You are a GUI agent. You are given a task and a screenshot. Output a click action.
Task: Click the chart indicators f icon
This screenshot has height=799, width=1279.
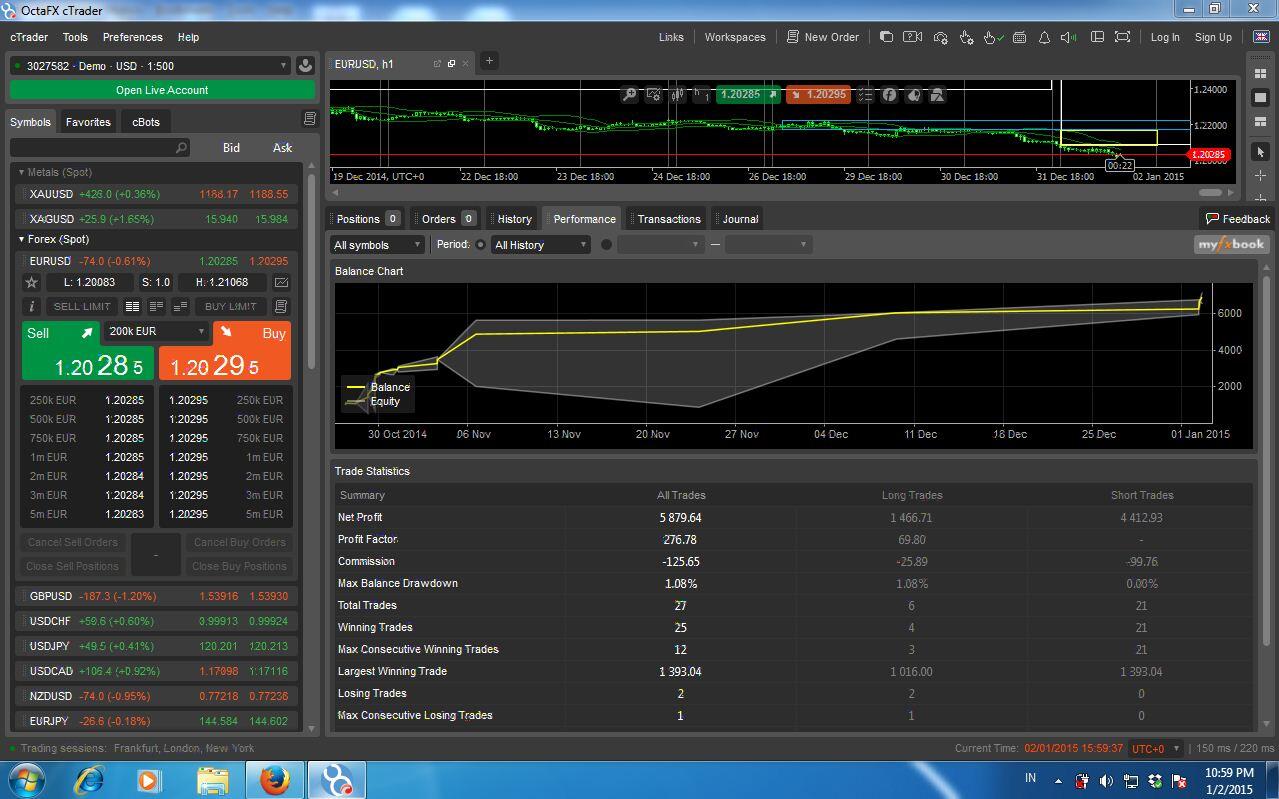(x=889, y=95)
